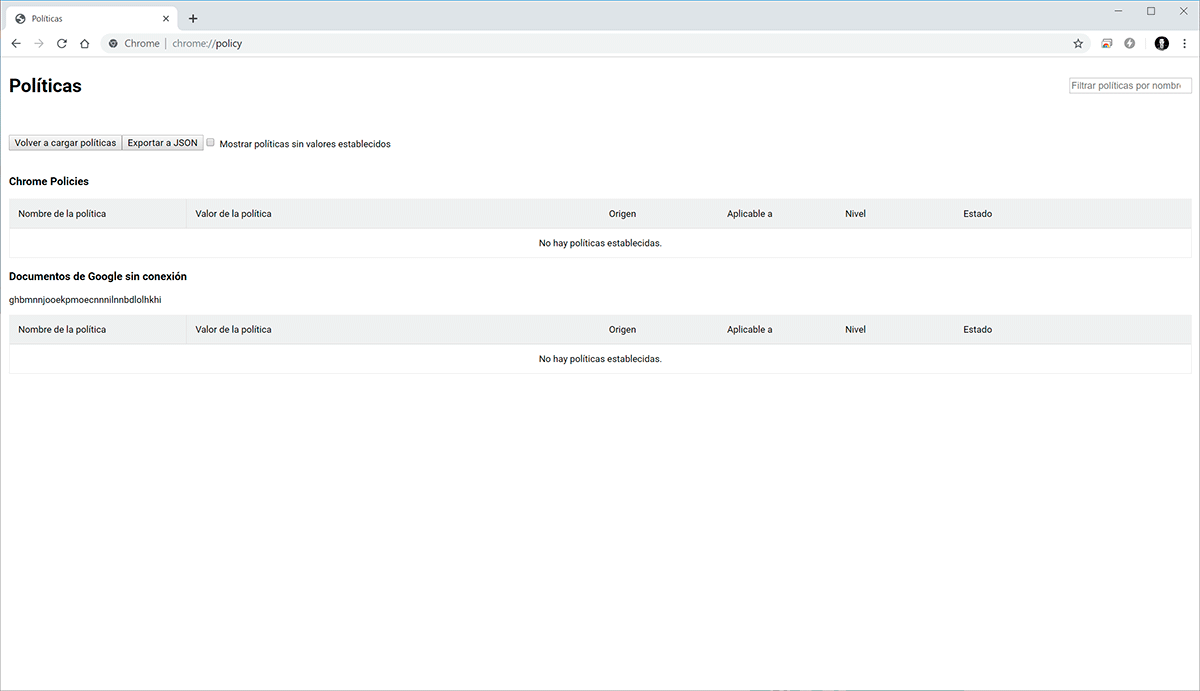Image resolution: width=1200 pixels, height=691 pixels.
Task: Click Origen header in the Chrome Policies table
Action: pyautogui.click(x=622, y=214)
